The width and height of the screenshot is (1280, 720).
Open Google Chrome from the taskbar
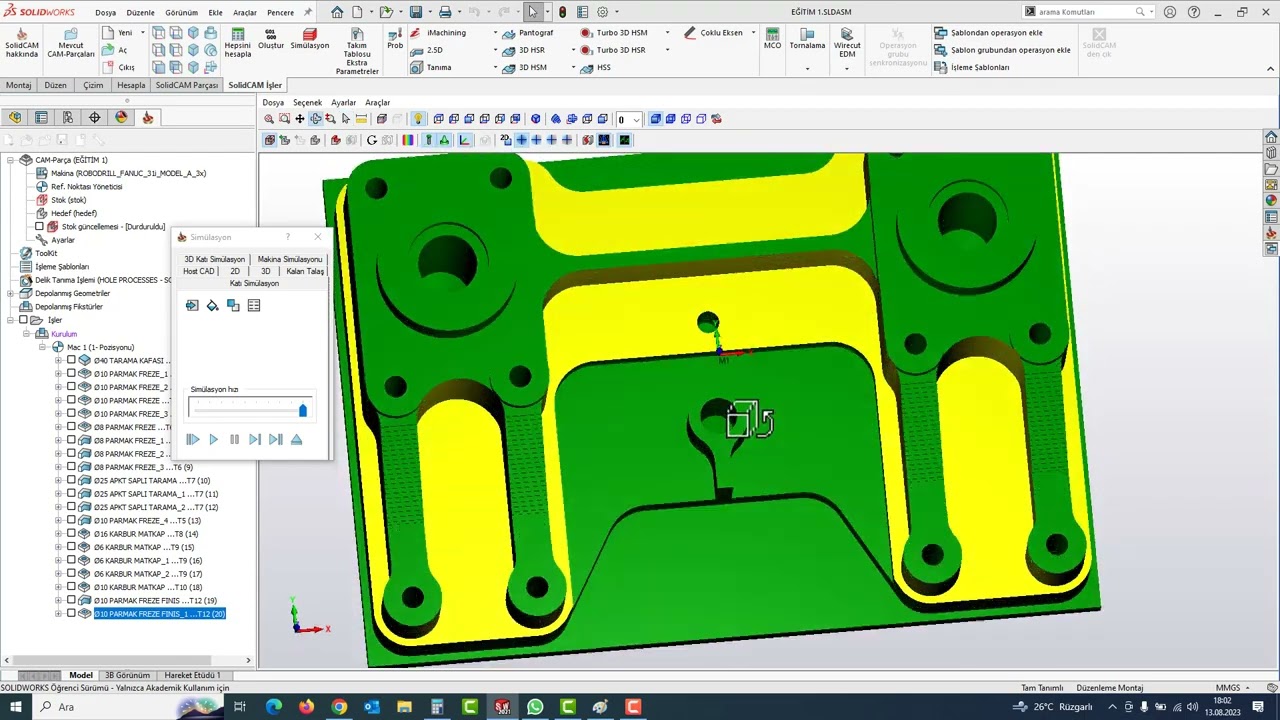coord(339,707)
